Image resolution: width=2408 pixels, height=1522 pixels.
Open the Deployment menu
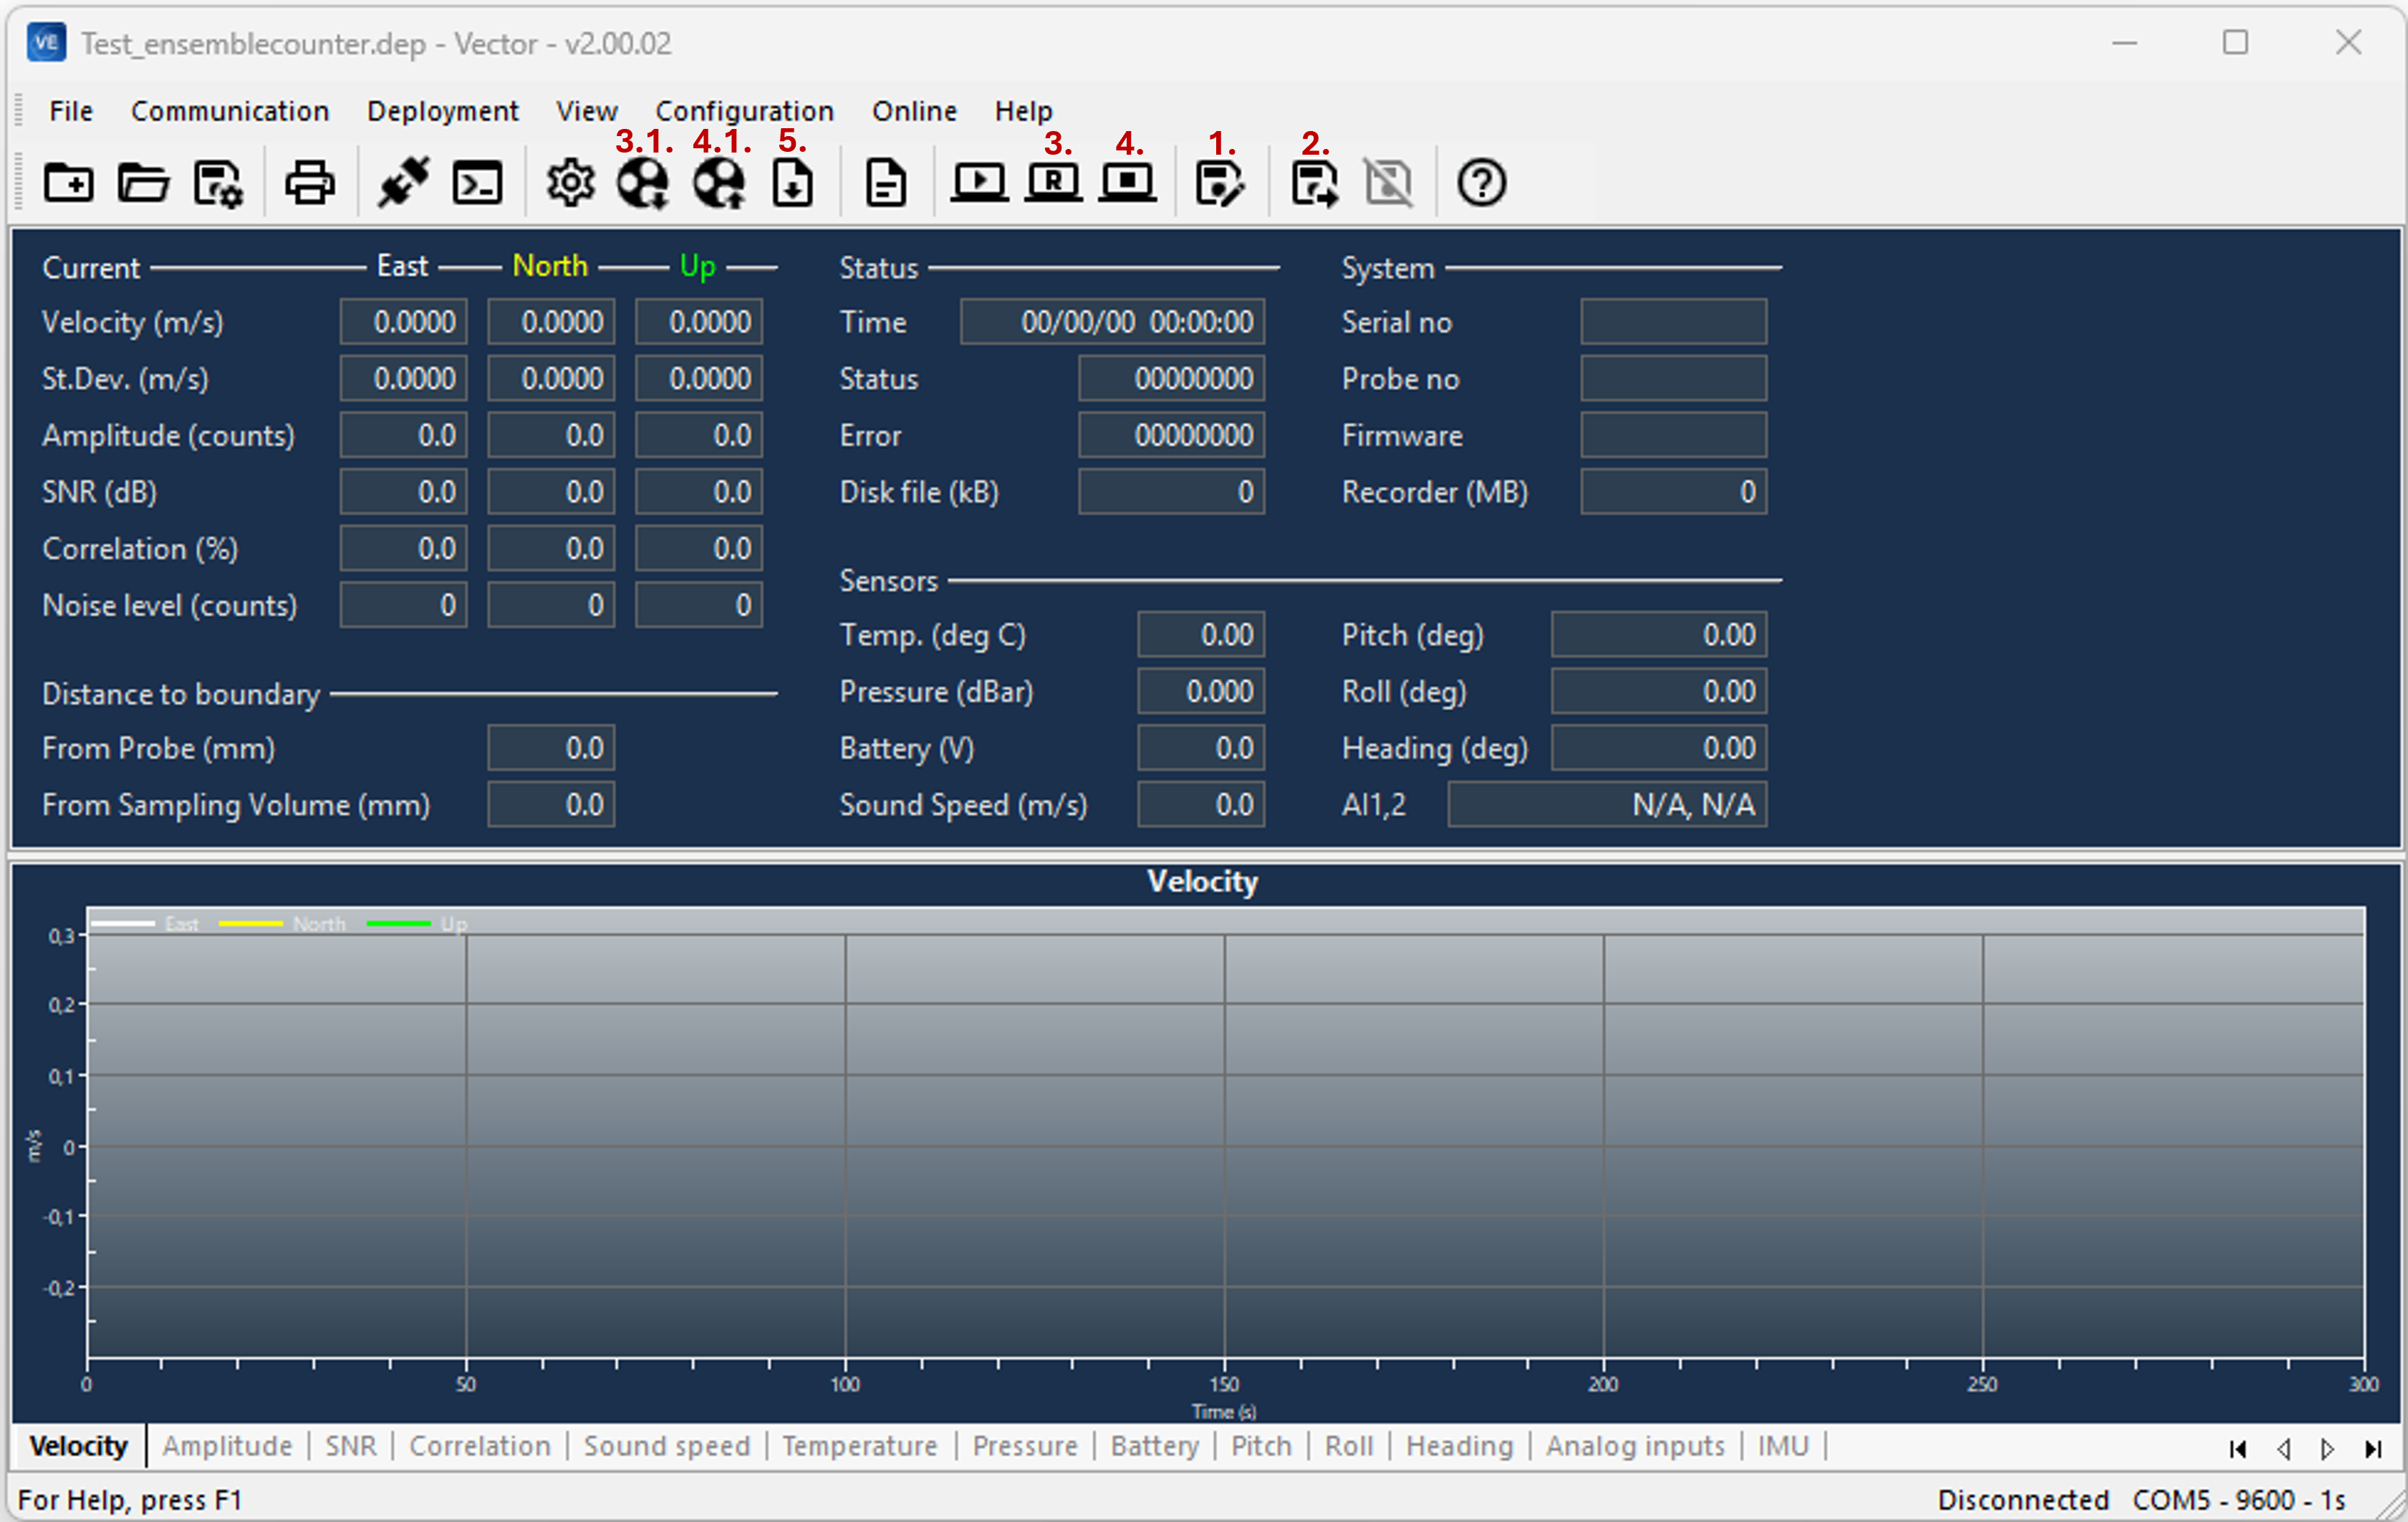[442, 111]
